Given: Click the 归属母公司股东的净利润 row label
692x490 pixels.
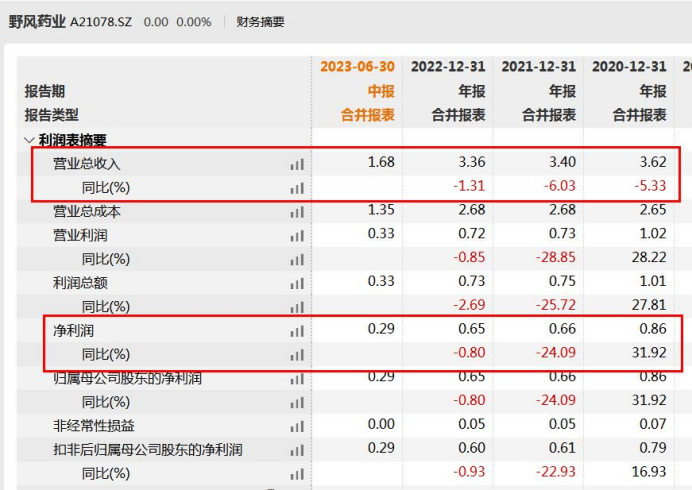Looking at the screenshot, I should [127, 378].
